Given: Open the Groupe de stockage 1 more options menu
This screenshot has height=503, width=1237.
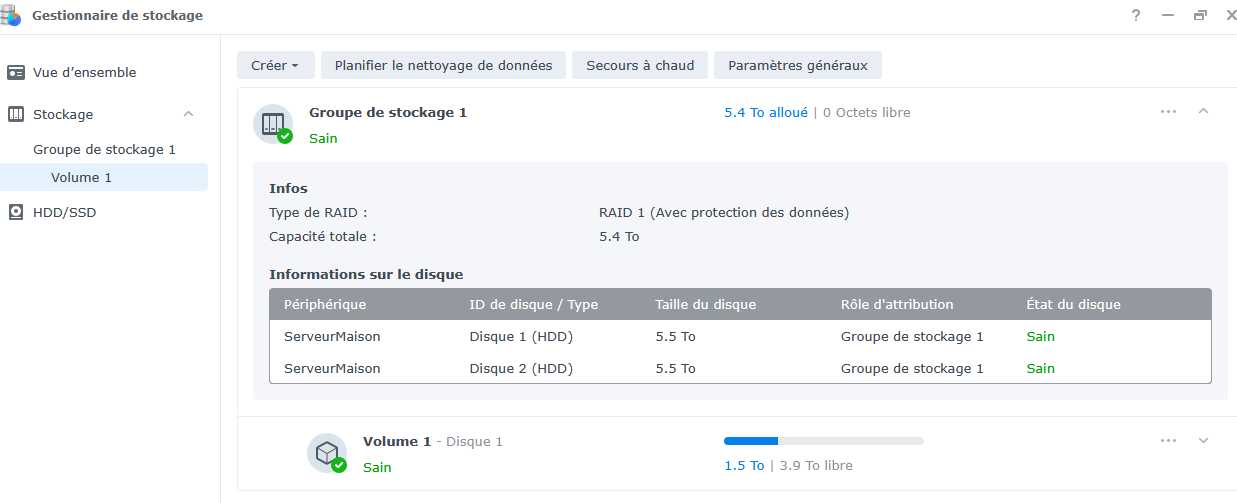Looking at the screenshot, I should click(1168, 111).
